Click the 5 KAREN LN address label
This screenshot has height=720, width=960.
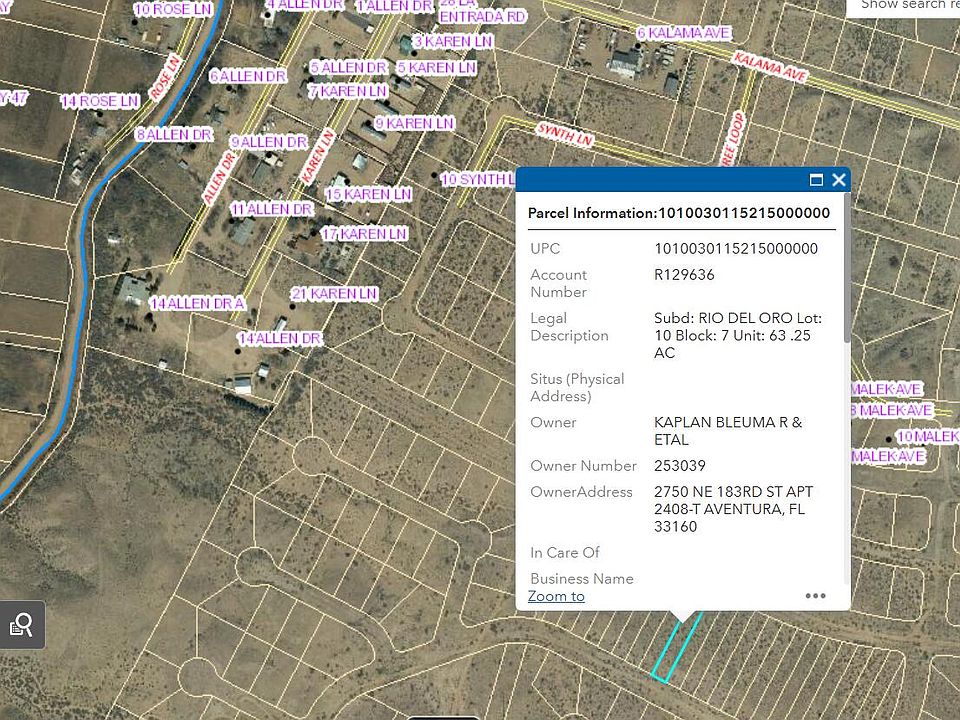point(437,68)
